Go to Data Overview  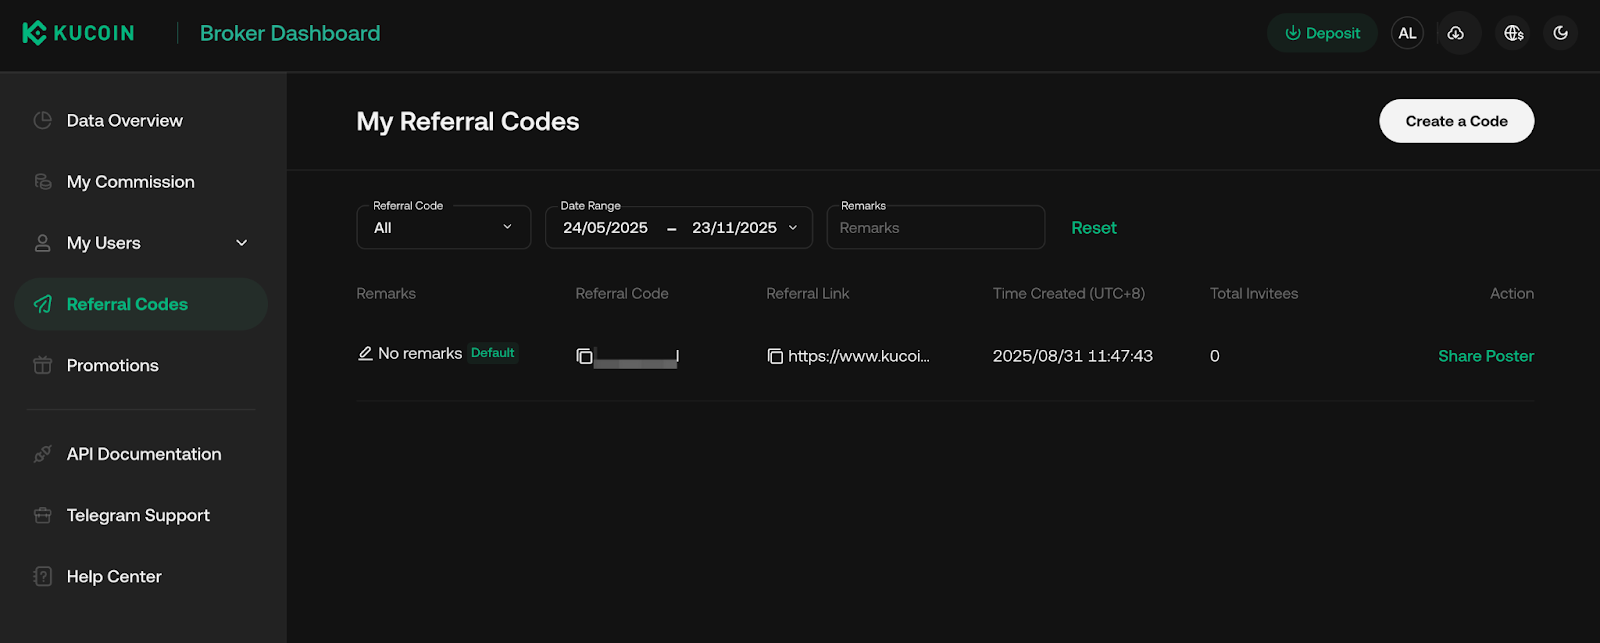(124, 120)
